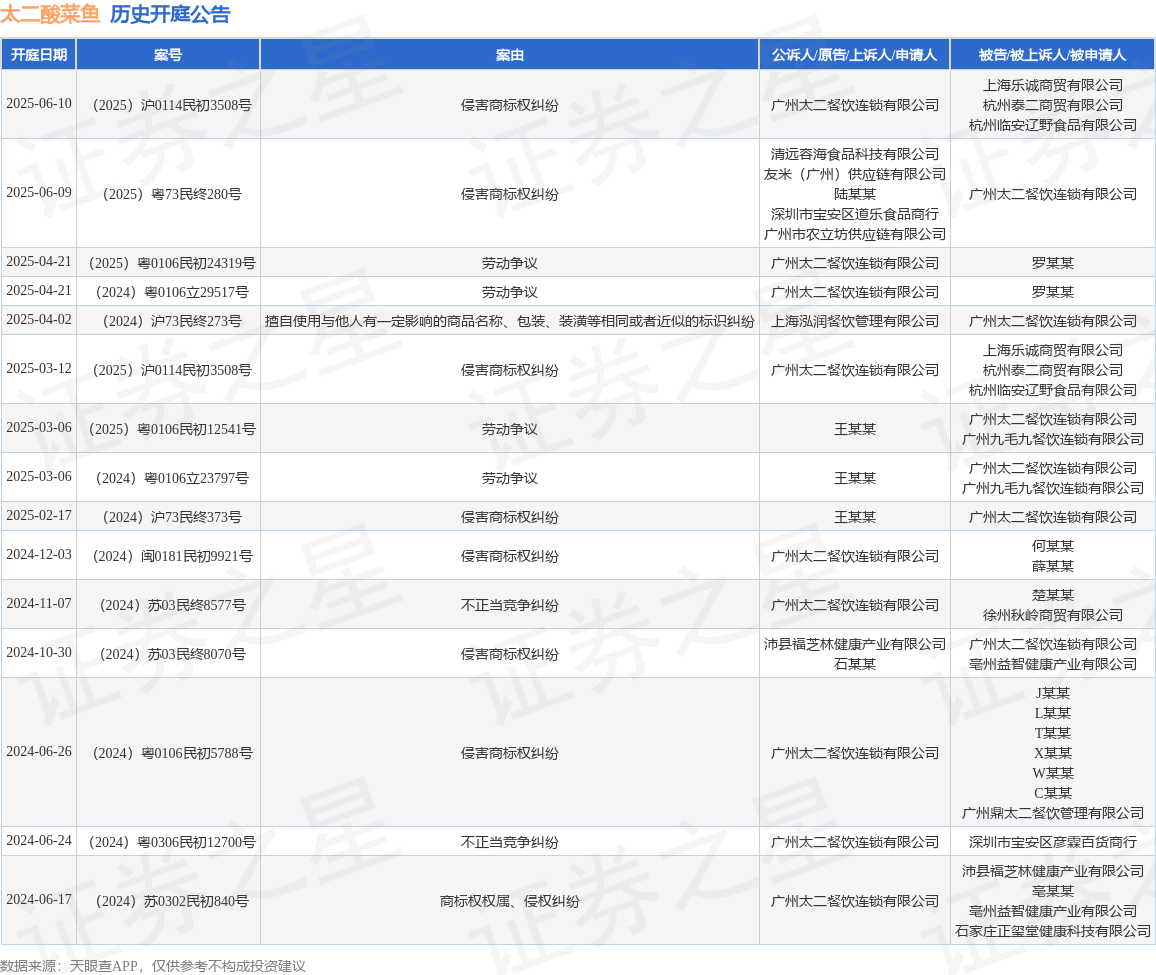Click the date 2025-06-10
The image size is (1156, 975).
(39, 104)
